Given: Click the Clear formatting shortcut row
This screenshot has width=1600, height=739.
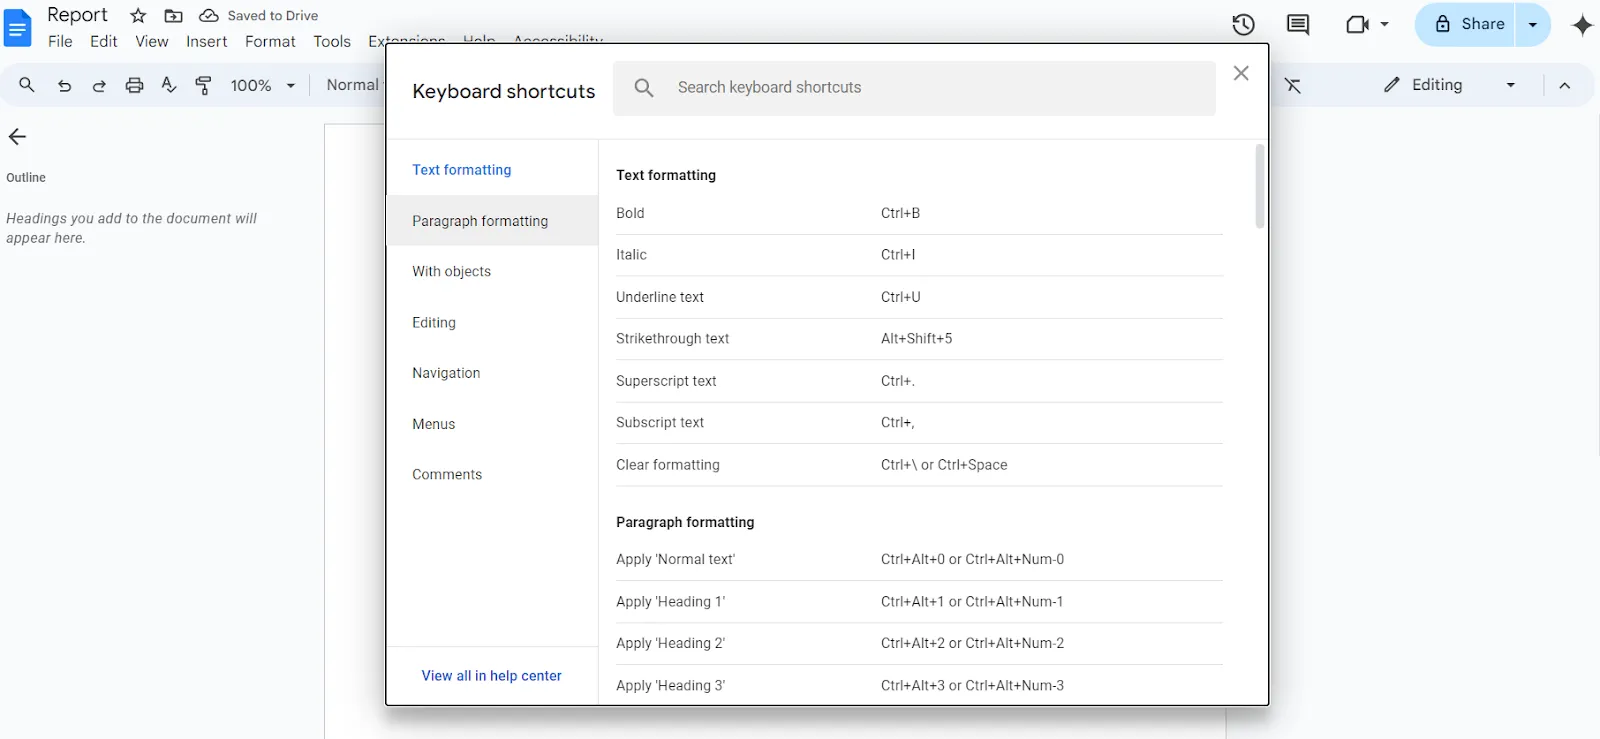Looking at the screenshot, I should (x=919, y=465).
